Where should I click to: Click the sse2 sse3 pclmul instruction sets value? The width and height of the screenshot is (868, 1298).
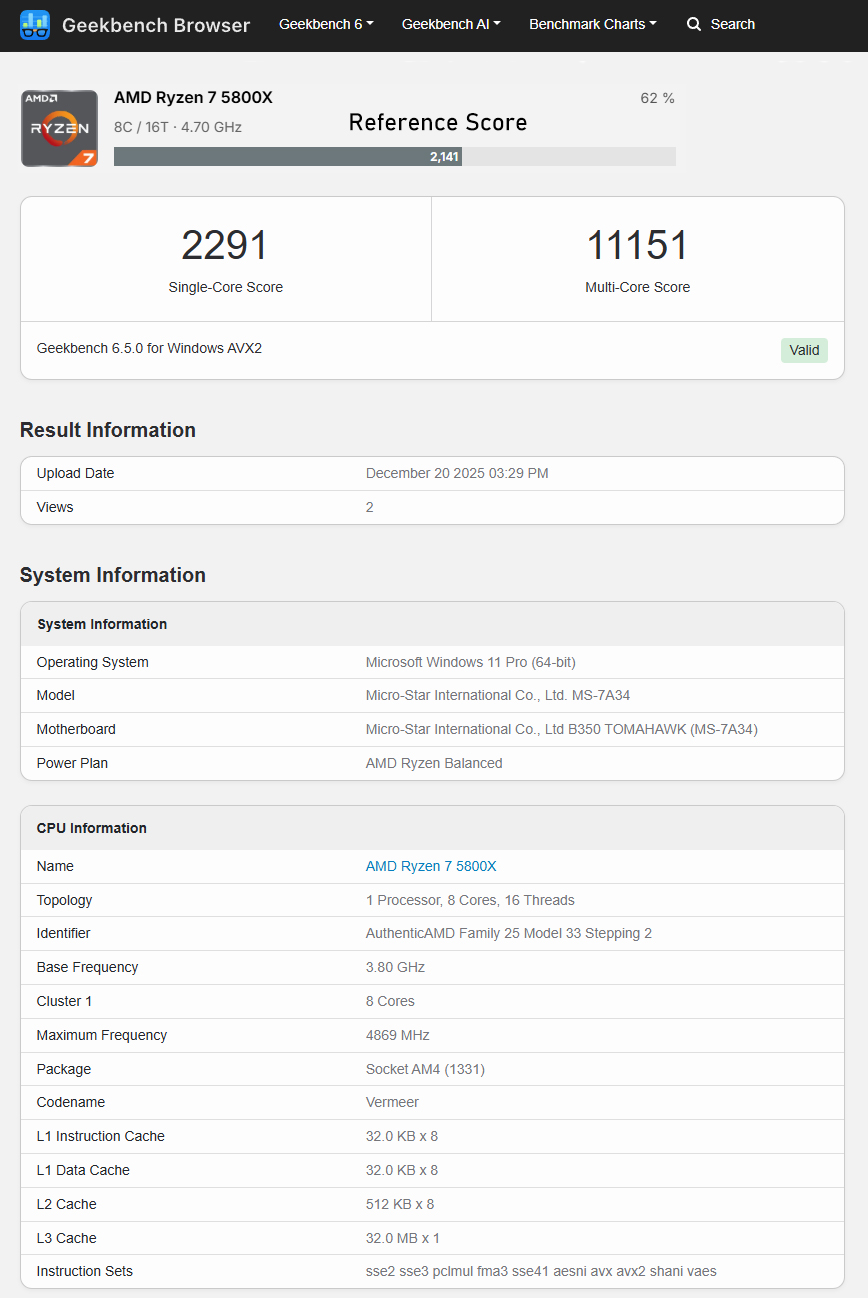(x=541, y=1271)
